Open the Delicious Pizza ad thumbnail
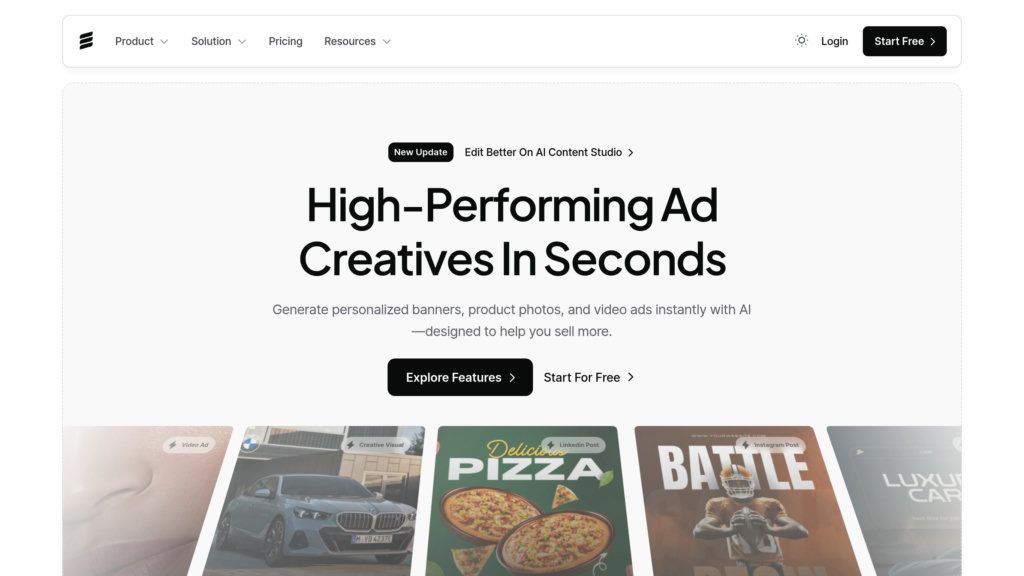The width and height of the screenshot is (1024, 576). [529, 501]
